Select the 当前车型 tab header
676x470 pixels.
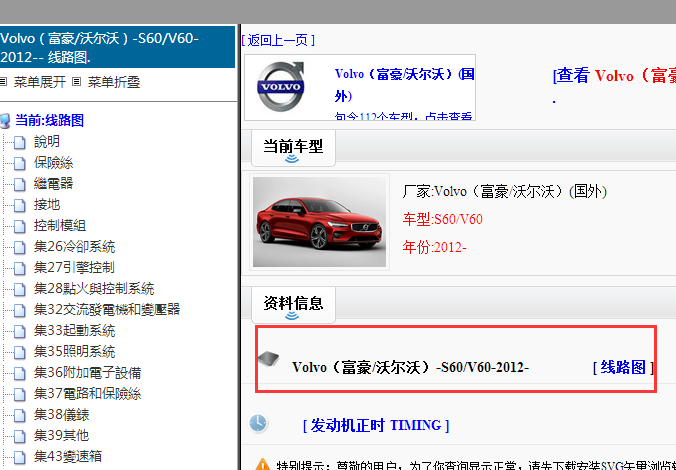pos(293,147)
